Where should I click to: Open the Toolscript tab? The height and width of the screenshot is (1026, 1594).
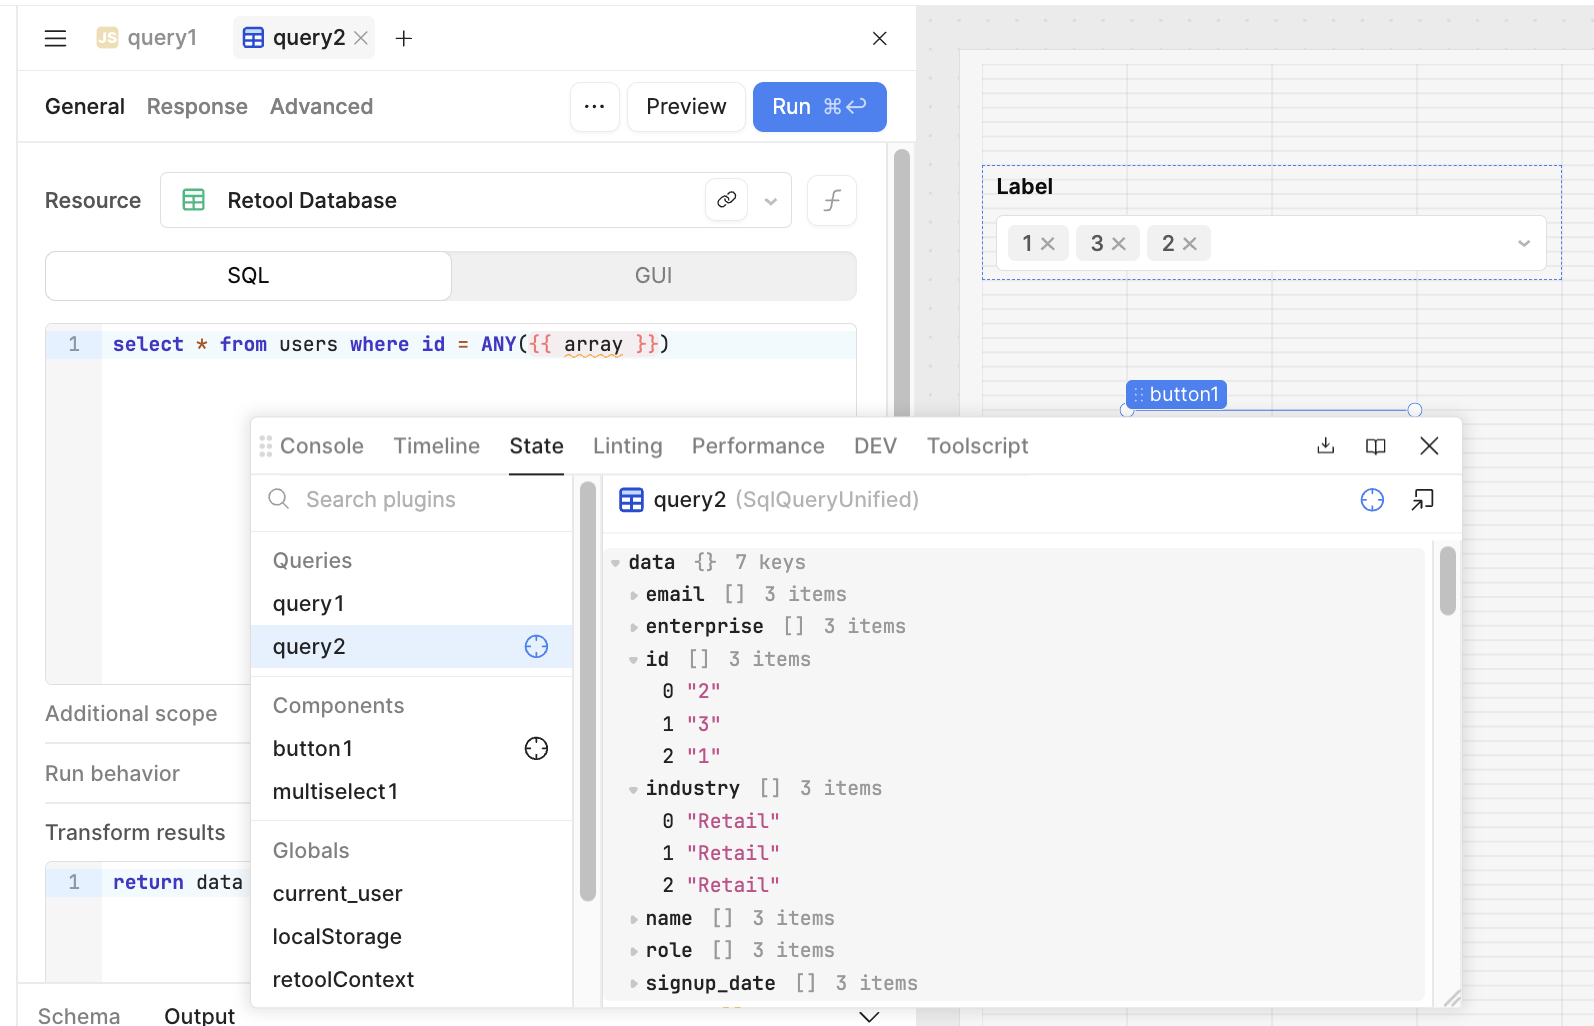977,446
